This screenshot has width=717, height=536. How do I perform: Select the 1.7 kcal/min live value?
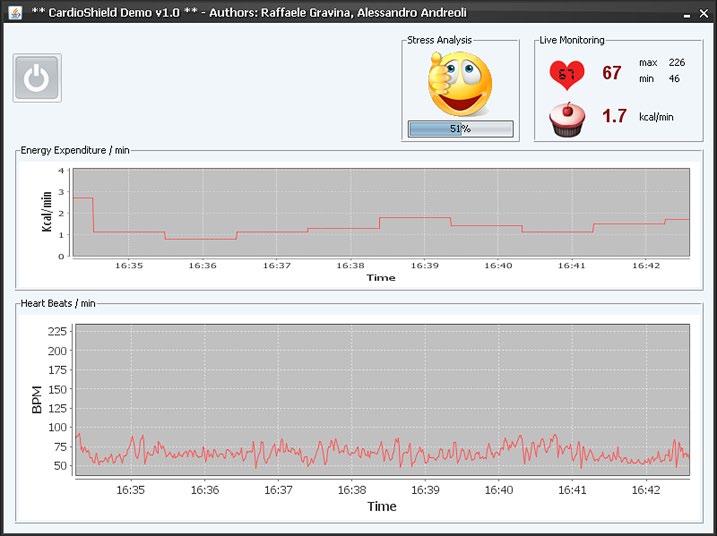click(614, 117)
